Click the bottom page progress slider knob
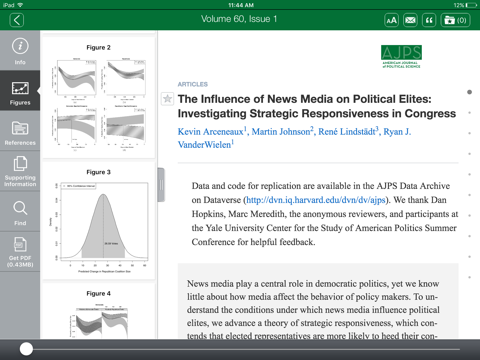480x360 pixels. tap(26, 349)
